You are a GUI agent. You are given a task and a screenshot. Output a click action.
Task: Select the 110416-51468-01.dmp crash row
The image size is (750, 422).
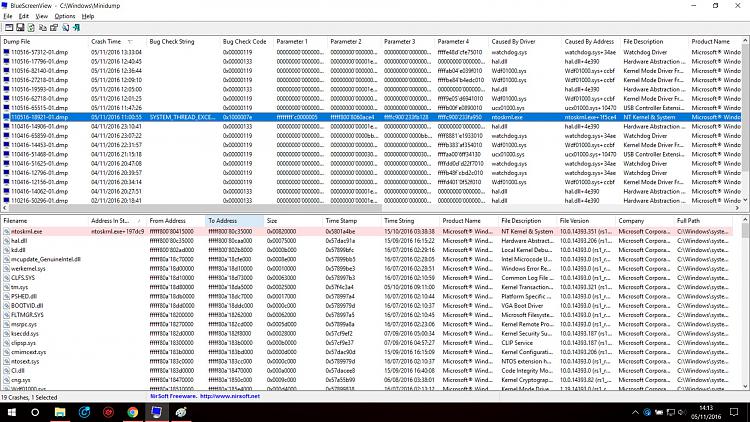tap(371, 154)
